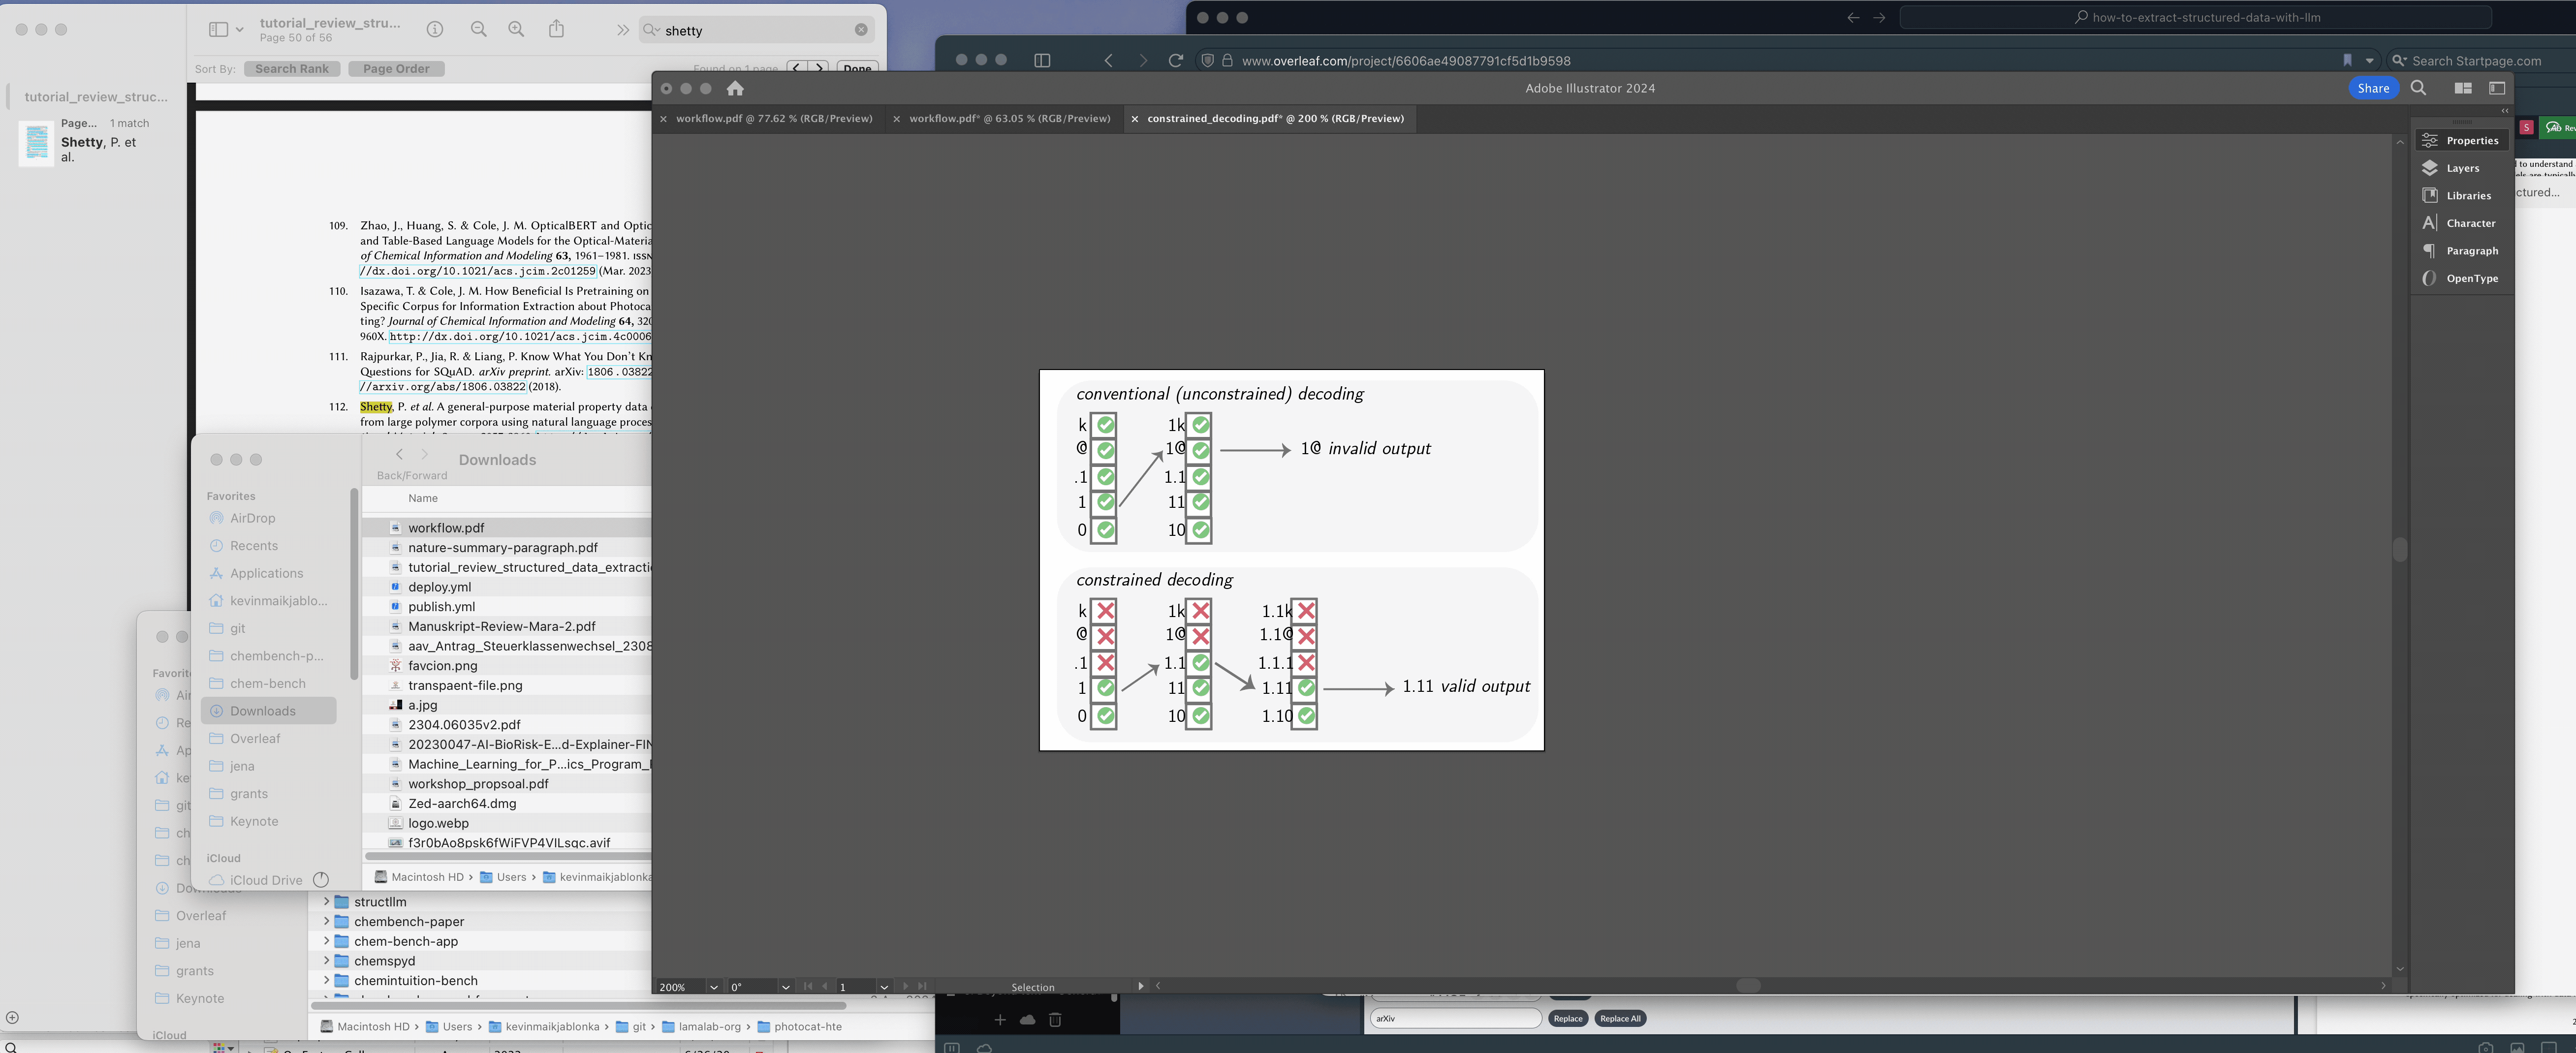Open the Arrange Documents icon
Image resolution: width=2576 pixels, height=1053 pixels.
(2463, 88)
